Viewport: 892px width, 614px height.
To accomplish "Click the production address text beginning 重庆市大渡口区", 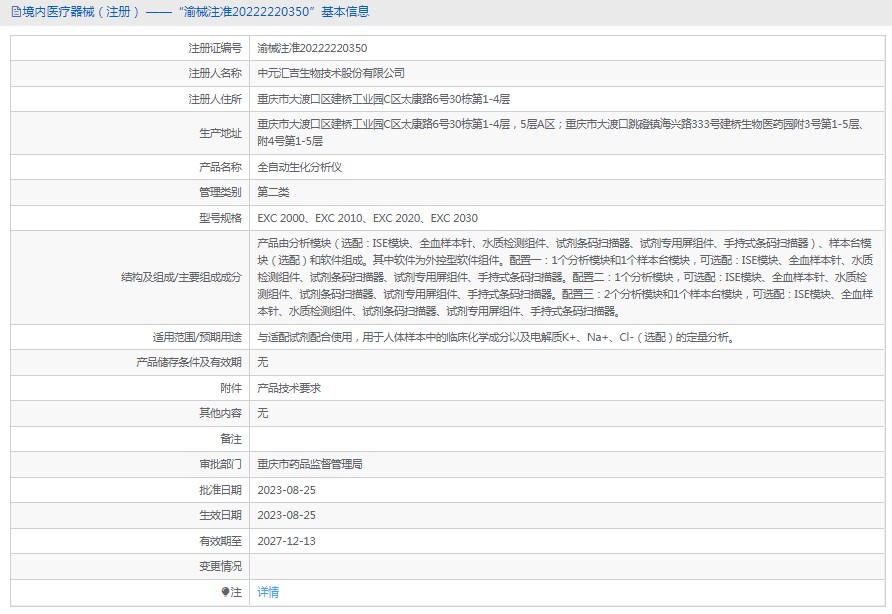I will click(x=561, y=133).
